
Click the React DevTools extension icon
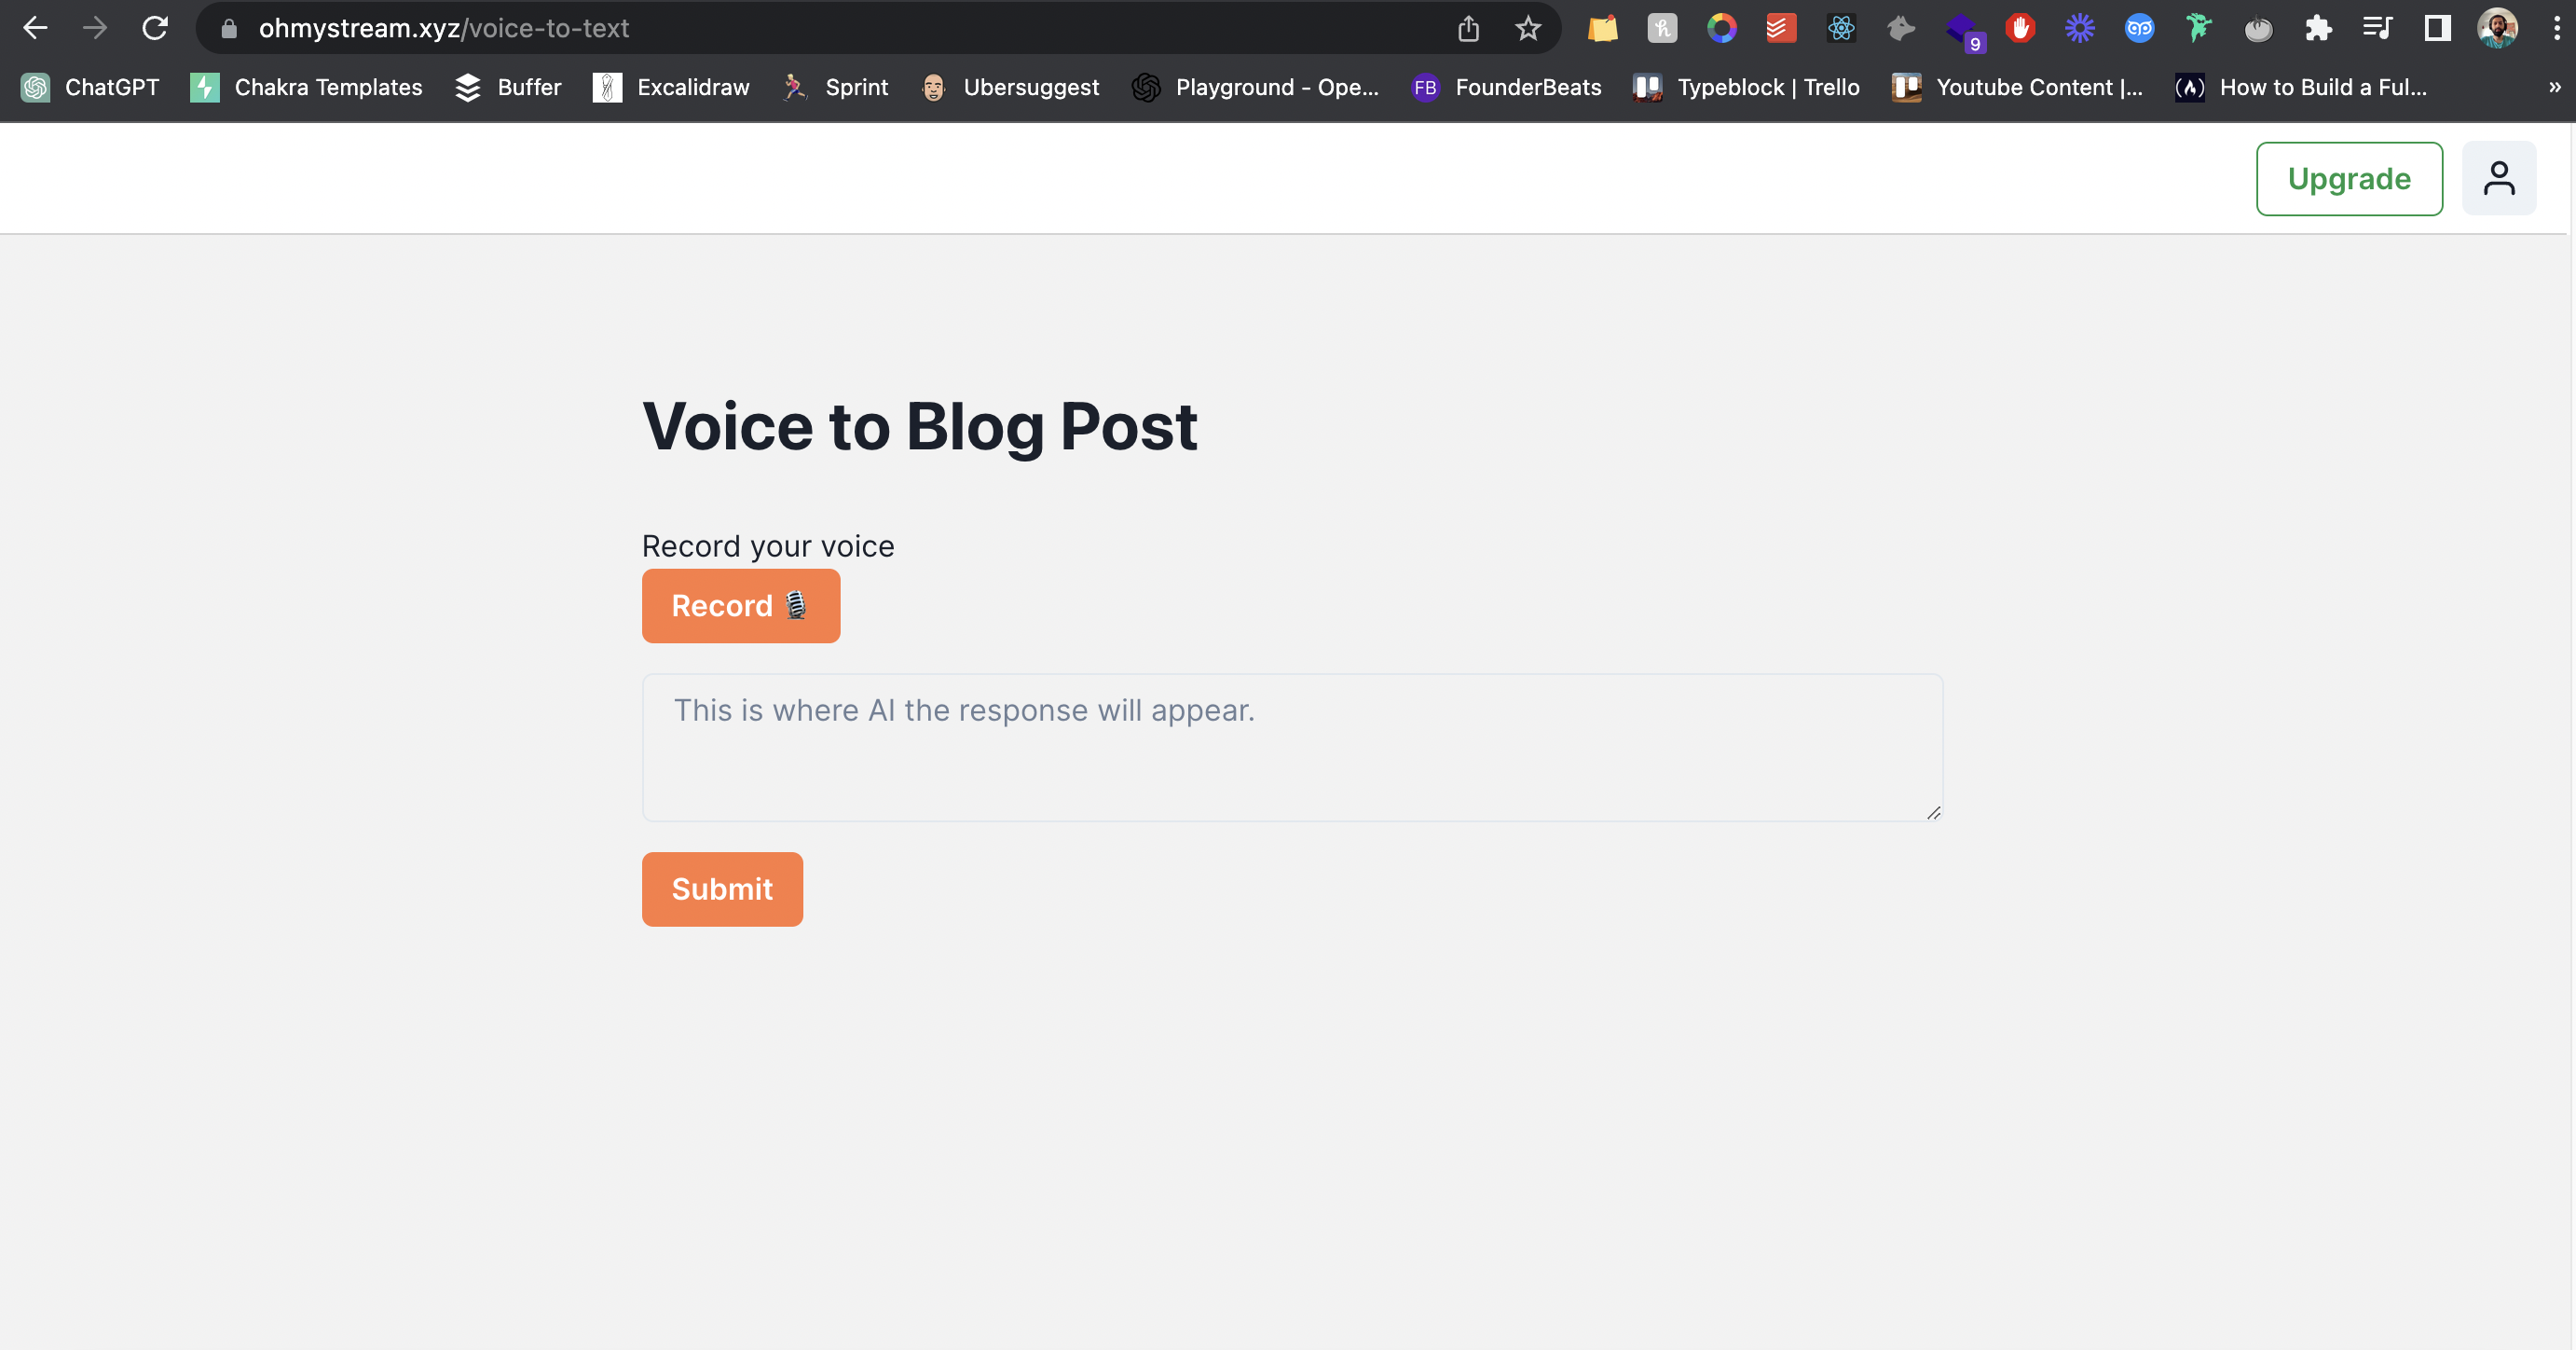1841,28
